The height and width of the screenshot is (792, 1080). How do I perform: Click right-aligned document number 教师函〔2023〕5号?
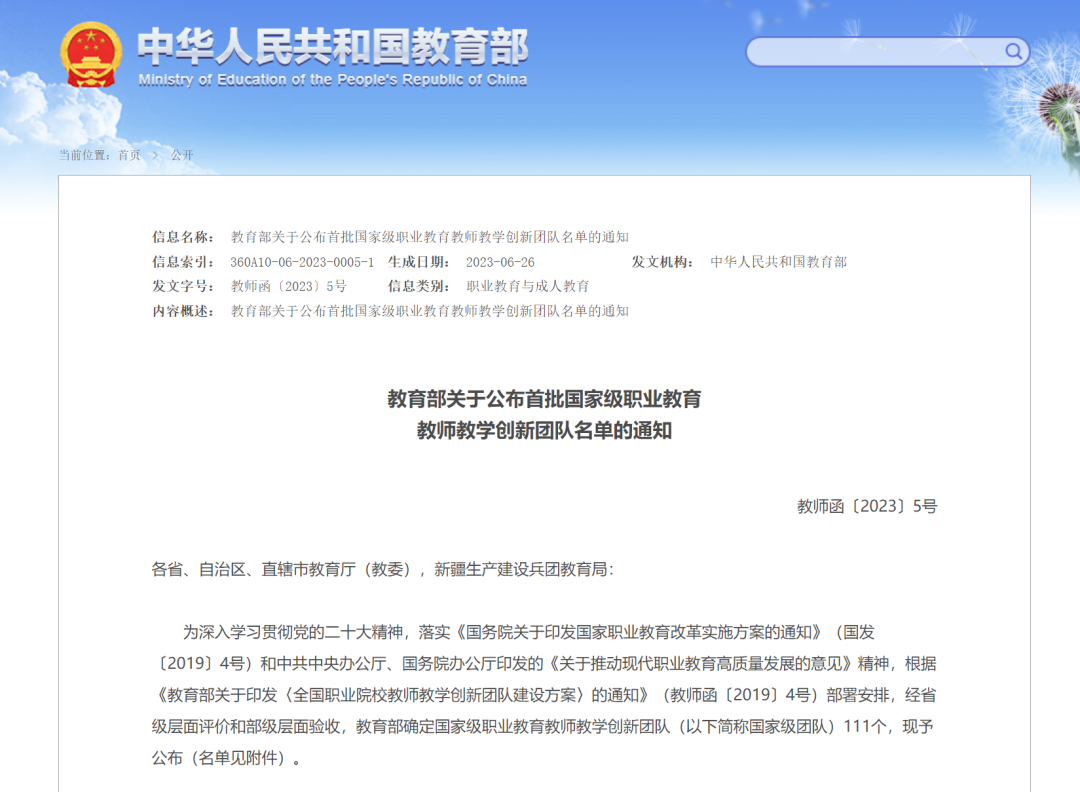(x=866, y=506)
